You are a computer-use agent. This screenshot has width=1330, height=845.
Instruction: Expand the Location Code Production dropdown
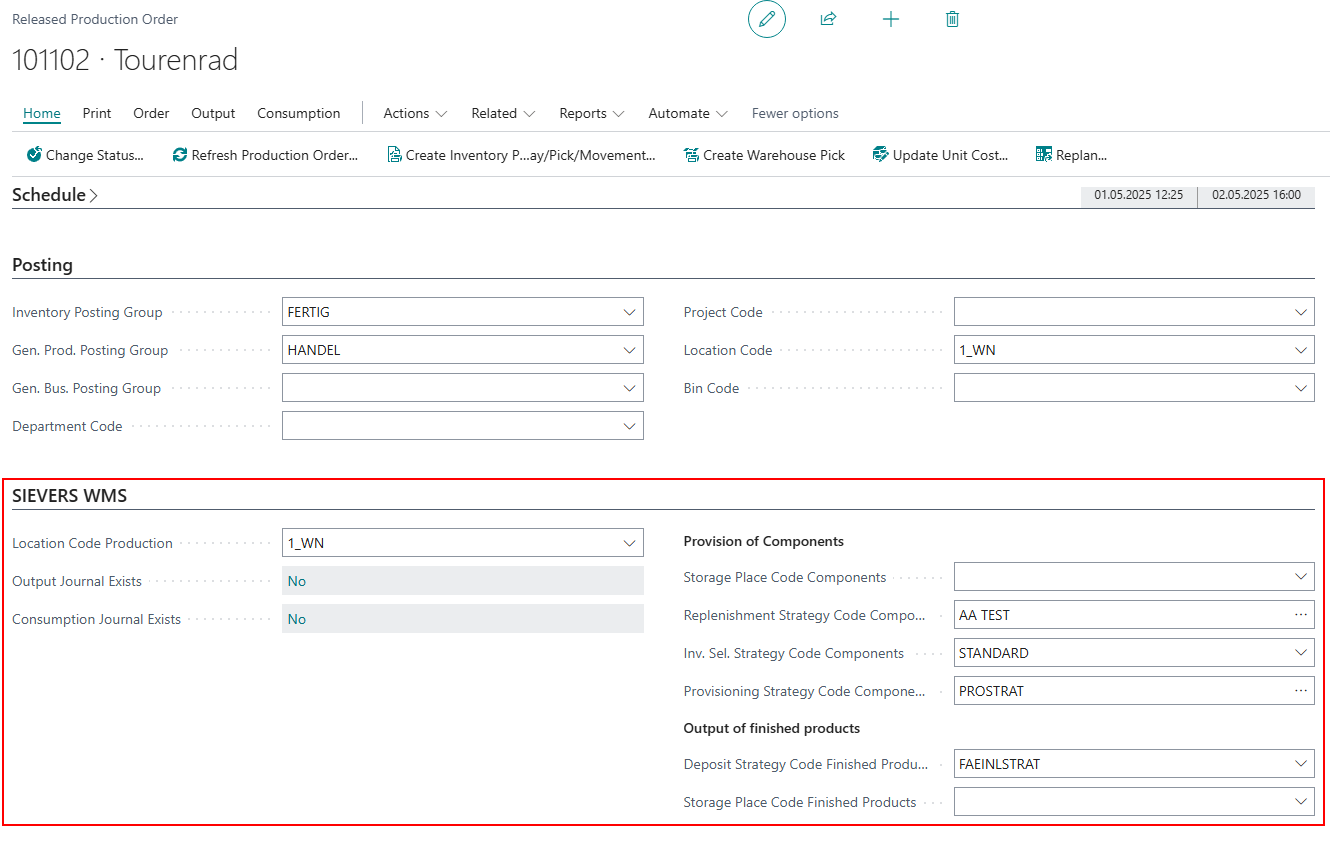tap(629, 543)
